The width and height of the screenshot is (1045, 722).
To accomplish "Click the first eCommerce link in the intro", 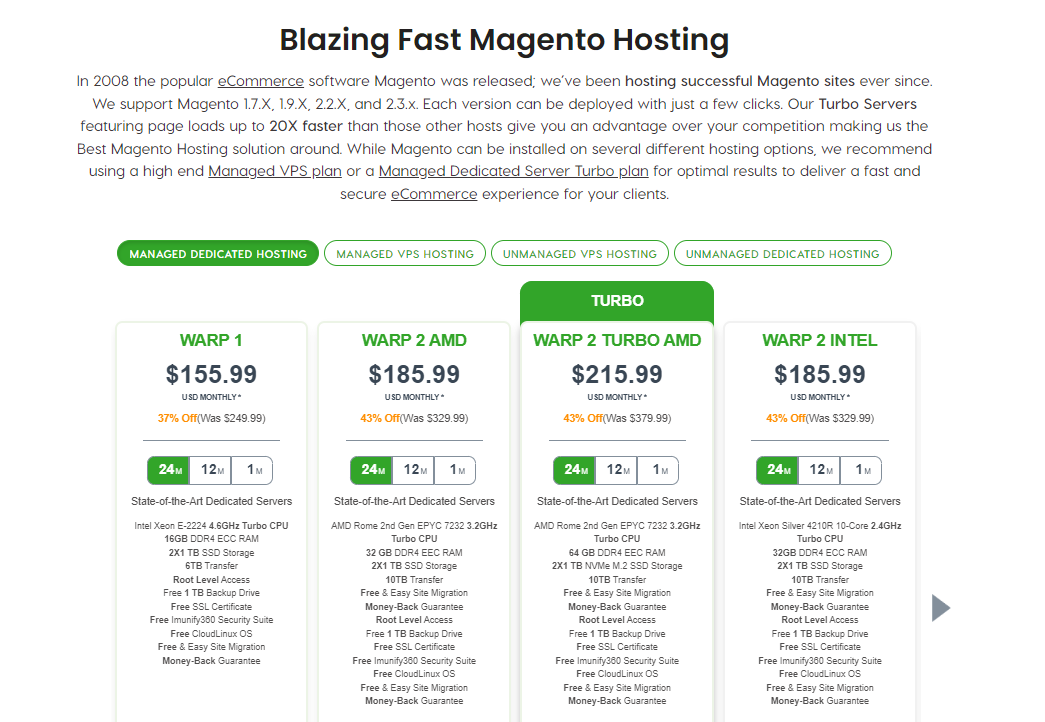I will pyautogui.click(x=261, y=81).
